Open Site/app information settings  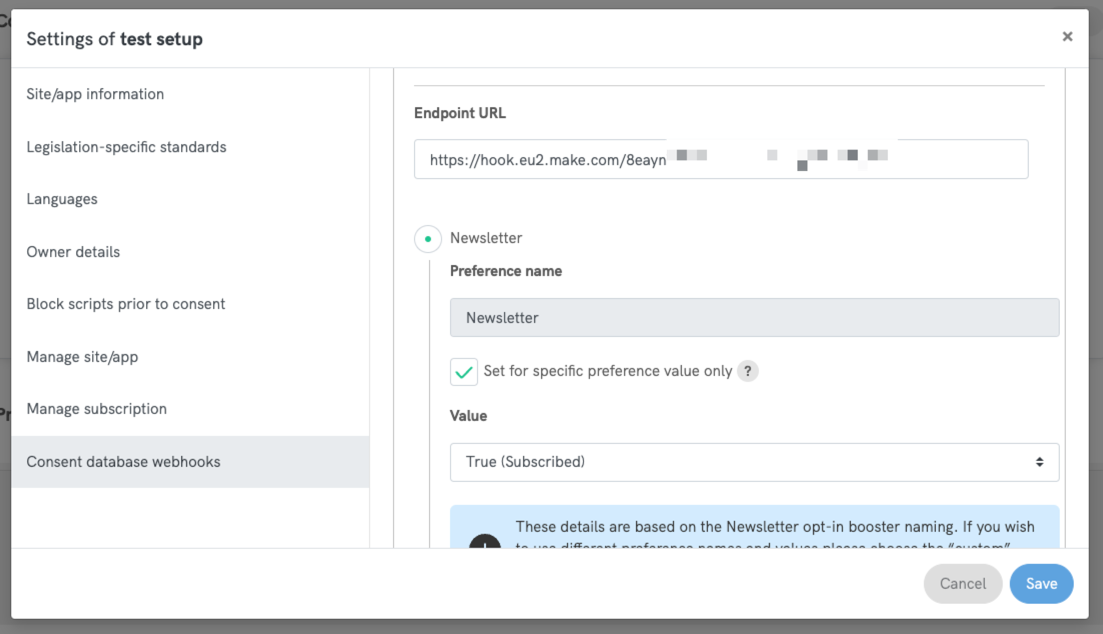coord(95,94)
